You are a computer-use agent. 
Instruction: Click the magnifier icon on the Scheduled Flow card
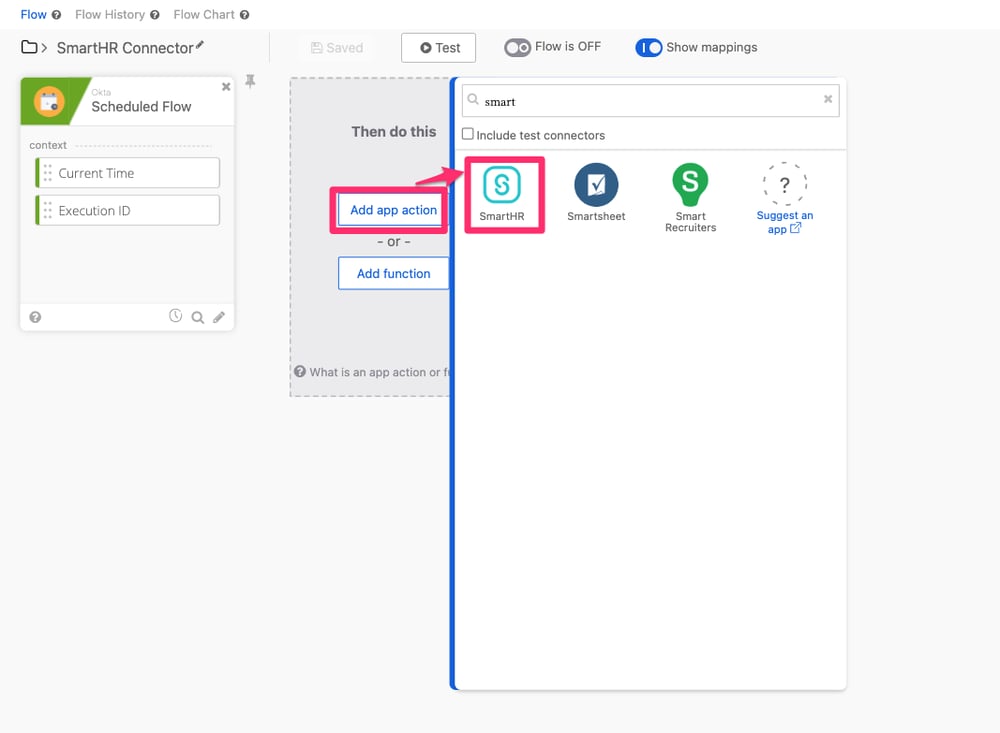click(198, 317)
